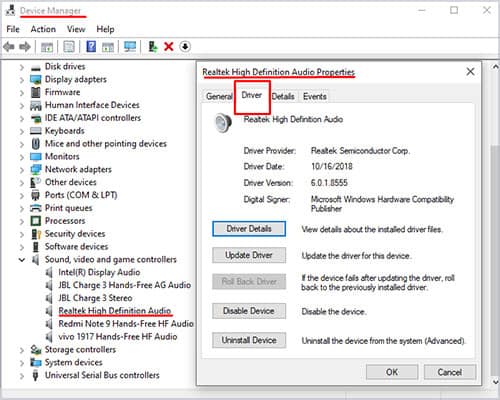The image size is (500, 400).
Task: Click the Uninstall Device button
Action: (249, 340)
